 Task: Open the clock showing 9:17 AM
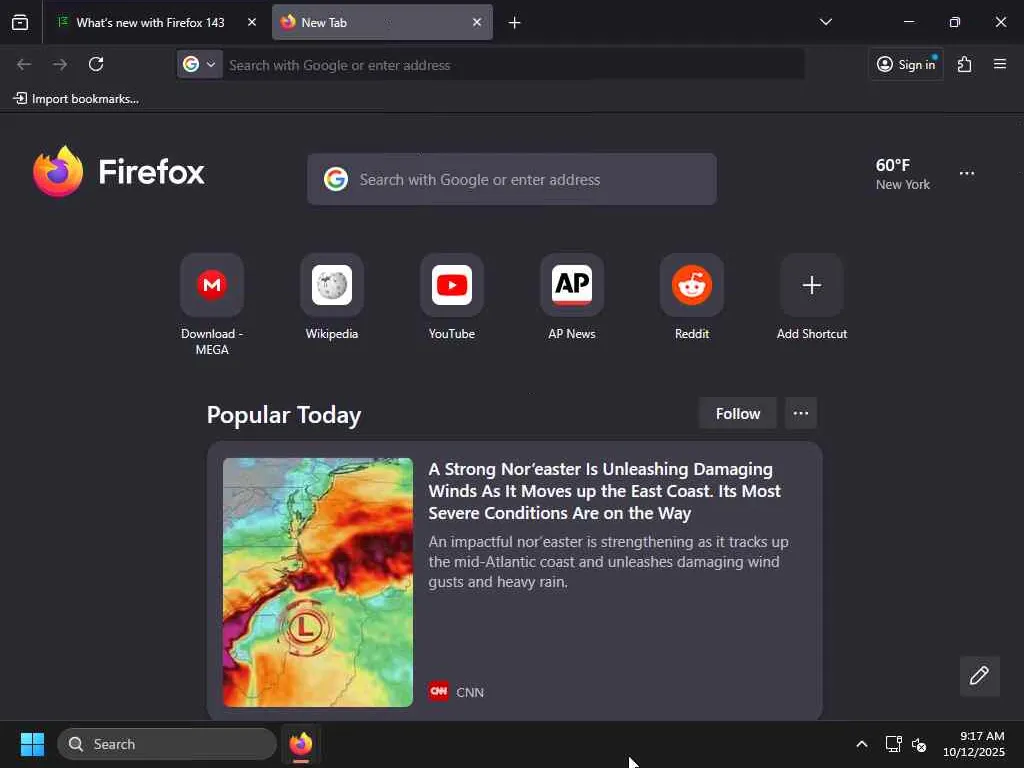[x=974, y=744]
